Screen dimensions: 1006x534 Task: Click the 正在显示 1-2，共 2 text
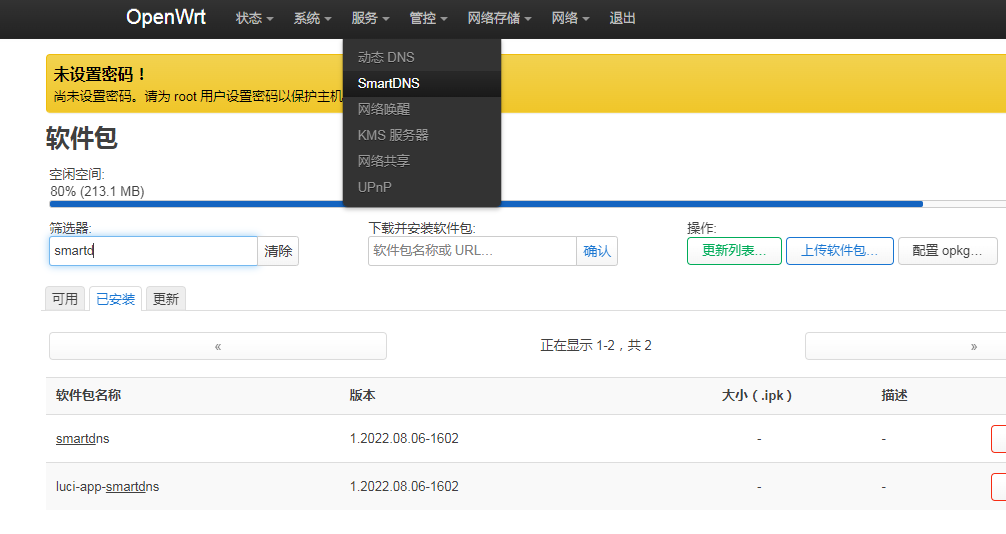coord(596,345)
